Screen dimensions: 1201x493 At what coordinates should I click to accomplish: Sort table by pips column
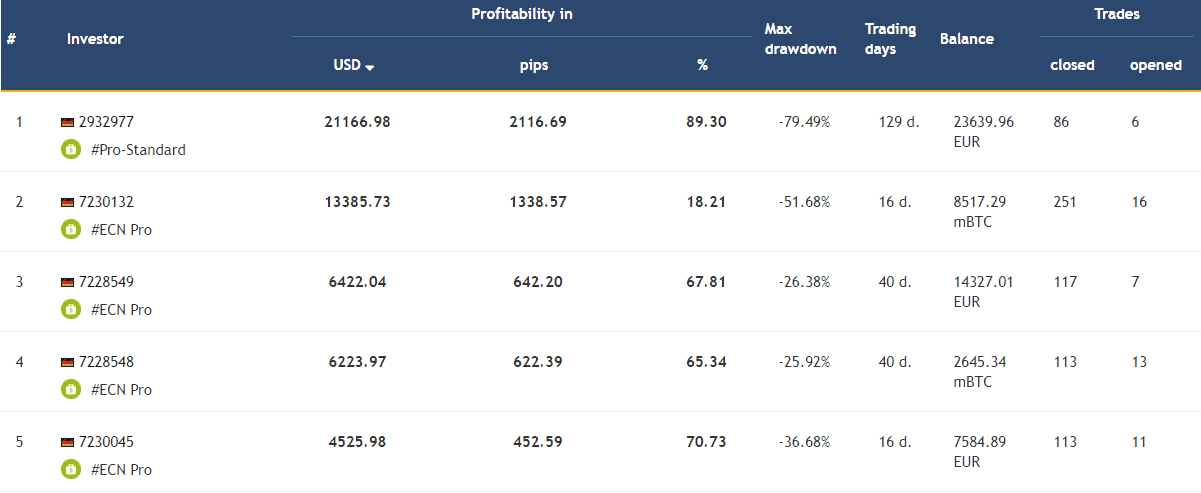coord(534,65)
